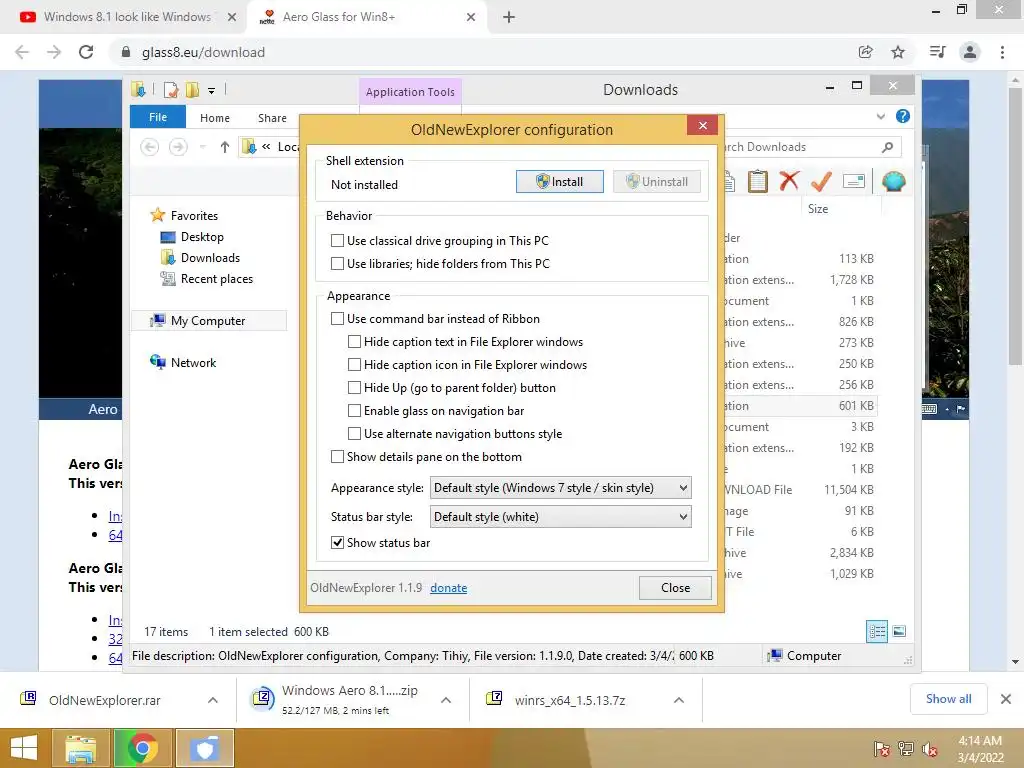Open Explorer help question mark
Image resolution: width=1024 pixels, height=768 pixels.
pyautogui.click(x=903, y=116)
